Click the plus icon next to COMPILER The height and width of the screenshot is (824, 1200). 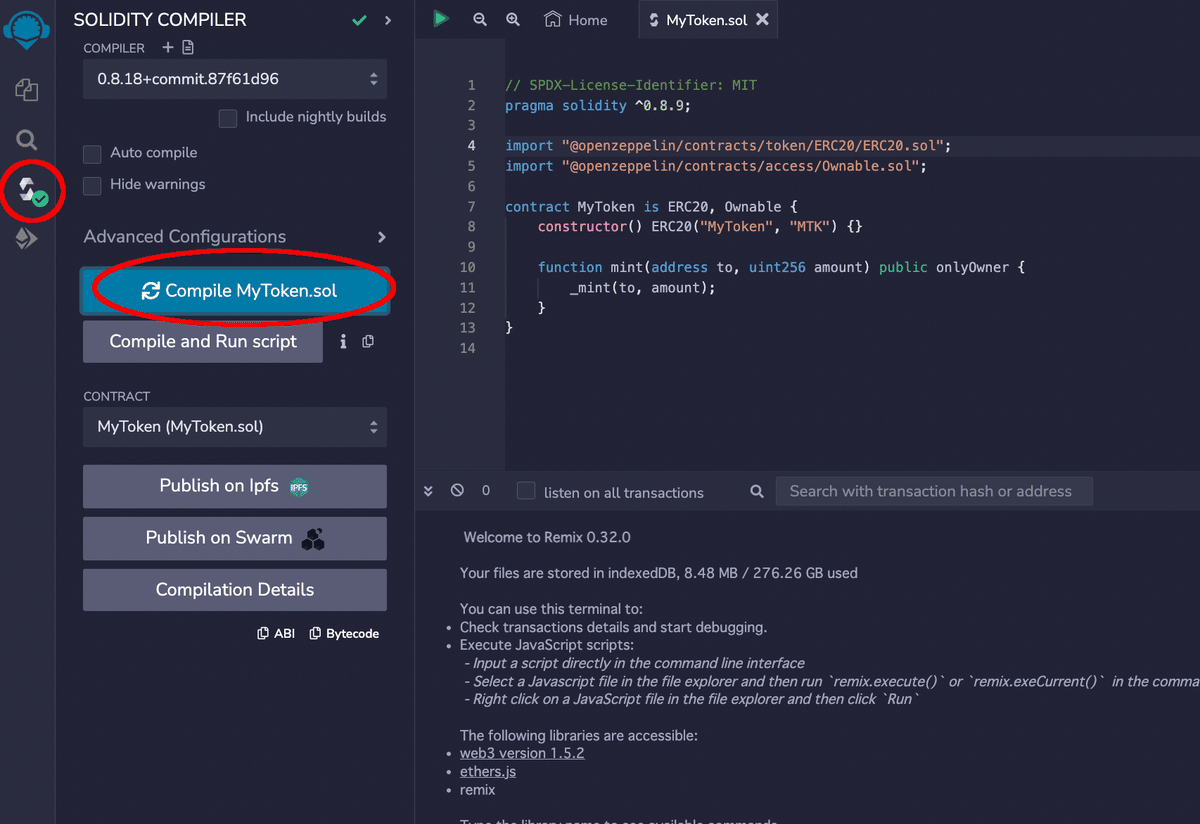168,48
